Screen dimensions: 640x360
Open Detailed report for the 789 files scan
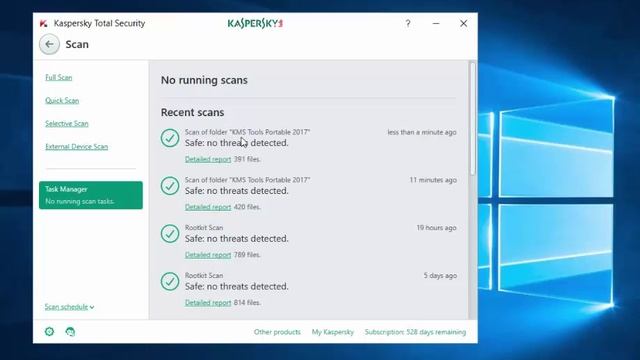tap(208, 255)
